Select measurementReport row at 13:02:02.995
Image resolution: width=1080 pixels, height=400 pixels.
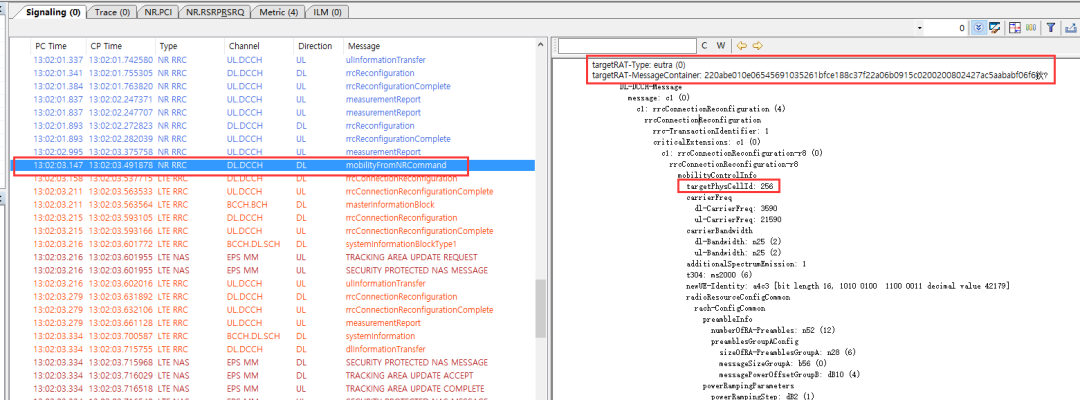point(273,152)
